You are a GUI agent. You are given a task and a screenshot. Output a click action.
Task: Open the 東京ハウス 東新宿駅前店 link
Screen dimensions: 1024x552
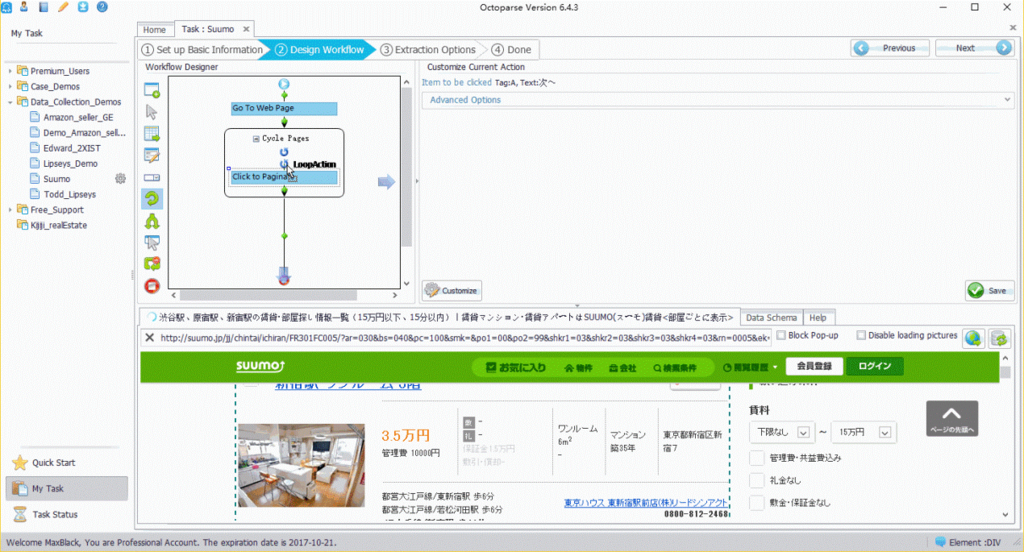tap(645, 502)
